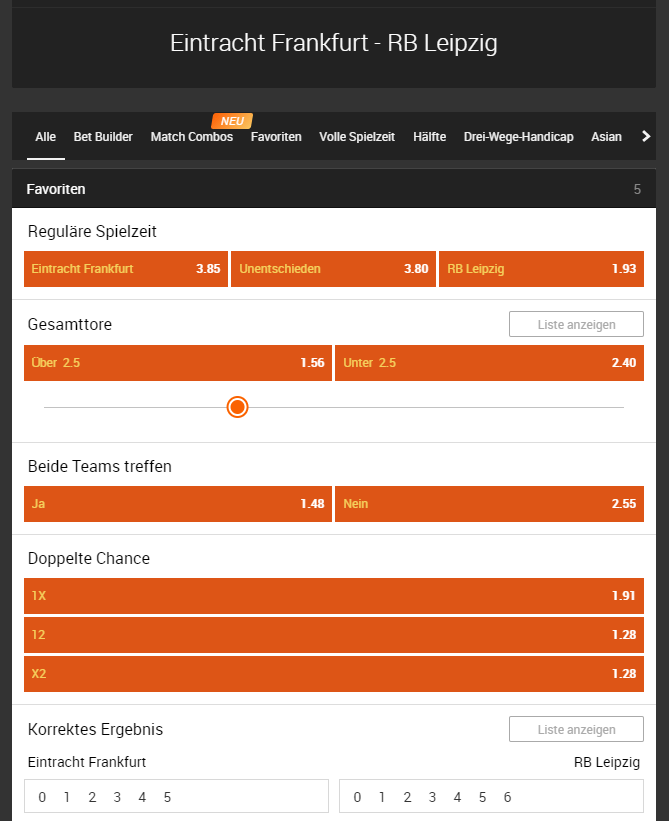Image resolution: width=669 pixels, height=821 pixels.
Task: Choose 2 goals for RB Leipzig
Action: tap(407, 797)
